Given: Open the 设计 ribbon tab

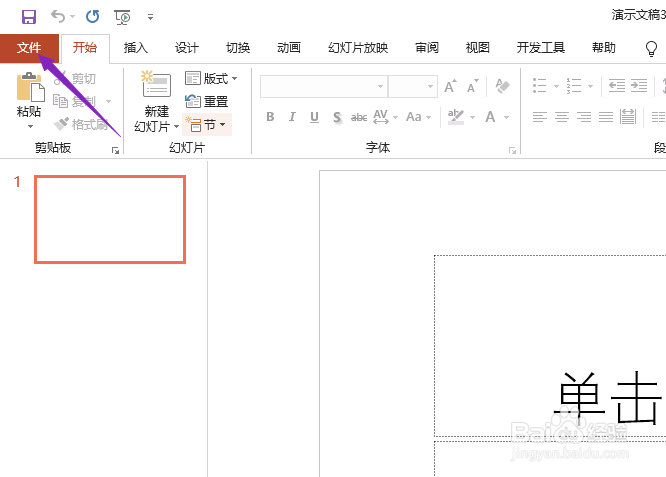Looking at the screenshot, I should click(186, 48).
